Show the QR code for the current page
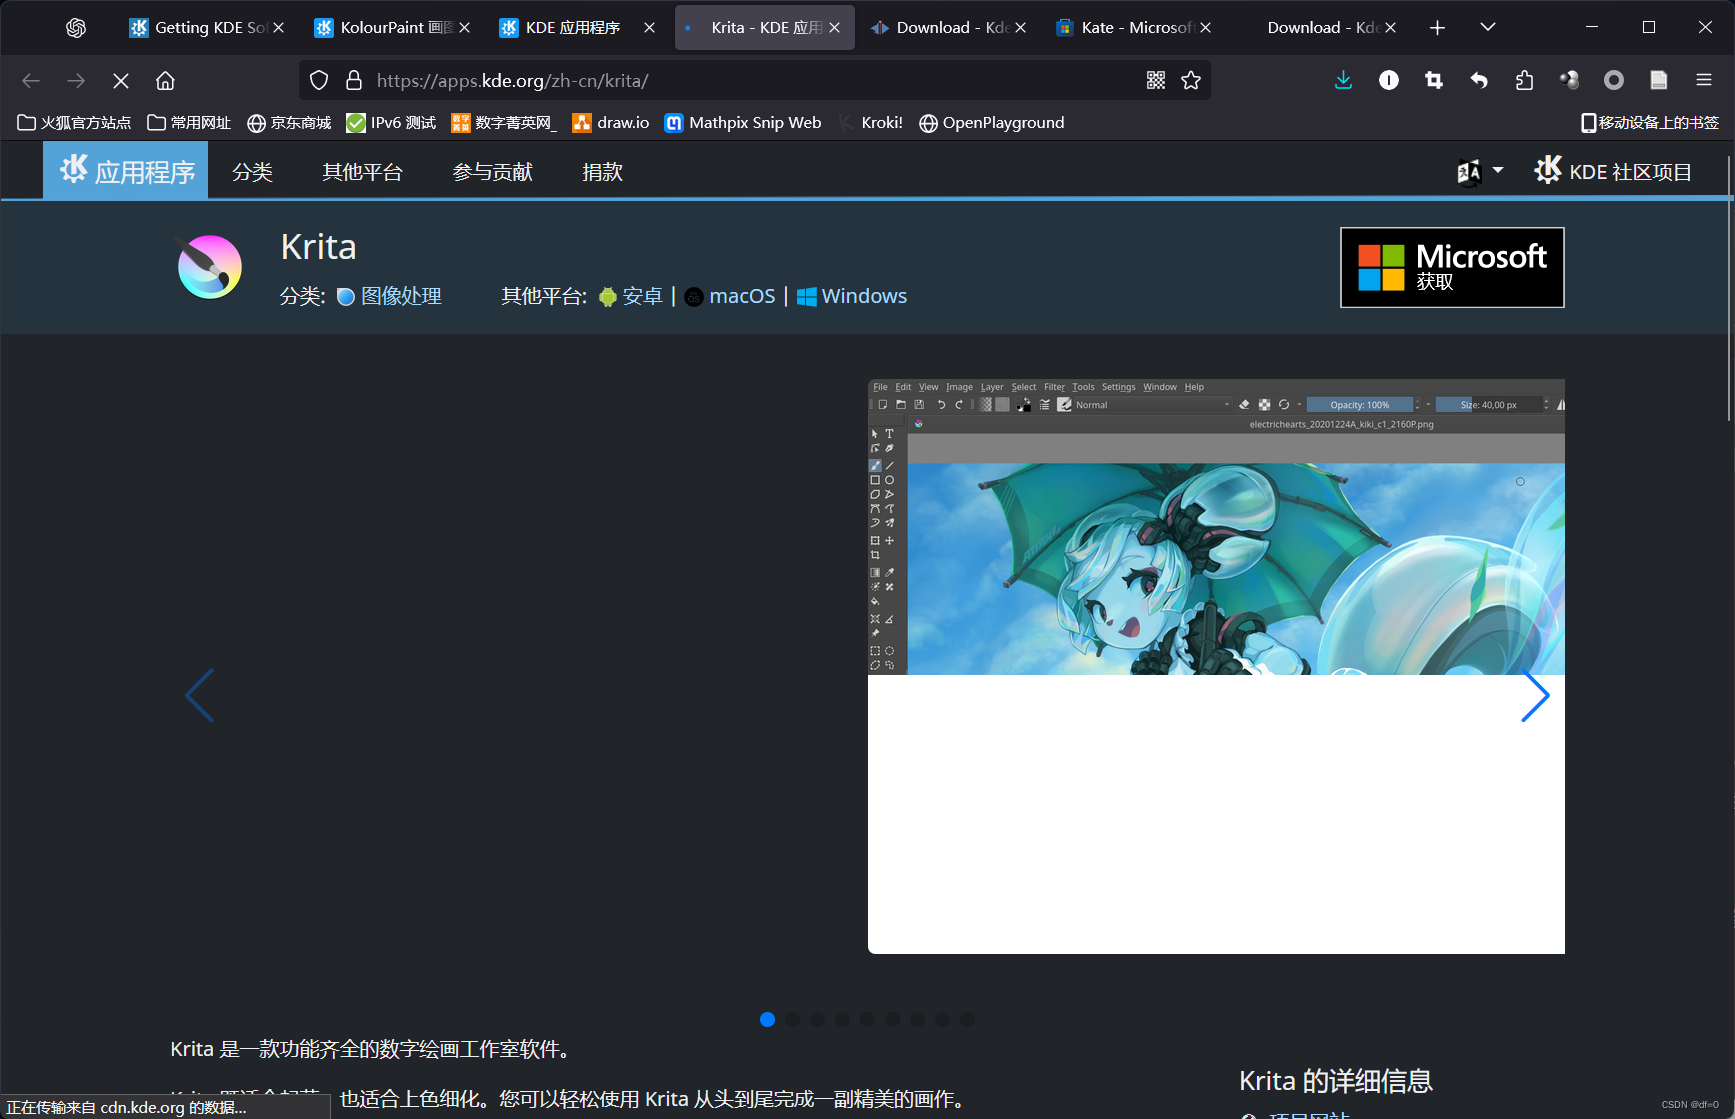Image resolution: width=1735 pixels, height=1119 pixels. coord(1156,80)
